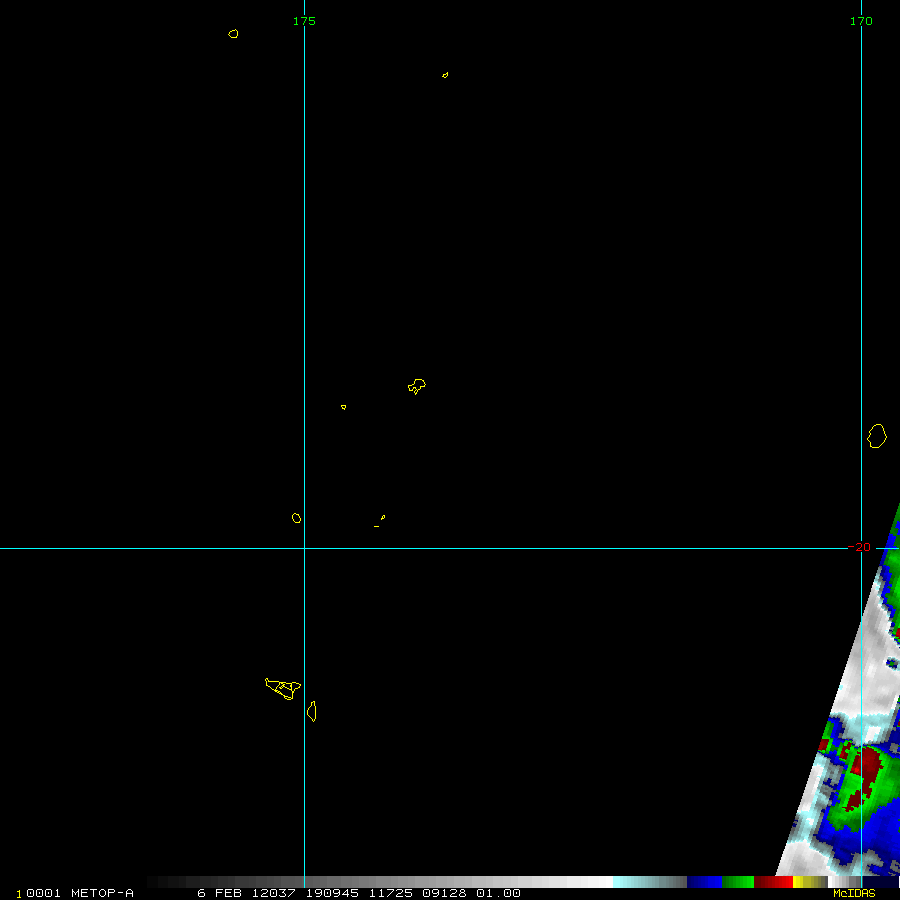This screenshot has width=900, height=900.
Task: Click the small island pair above the -20 latitude line
Action: 380,521
